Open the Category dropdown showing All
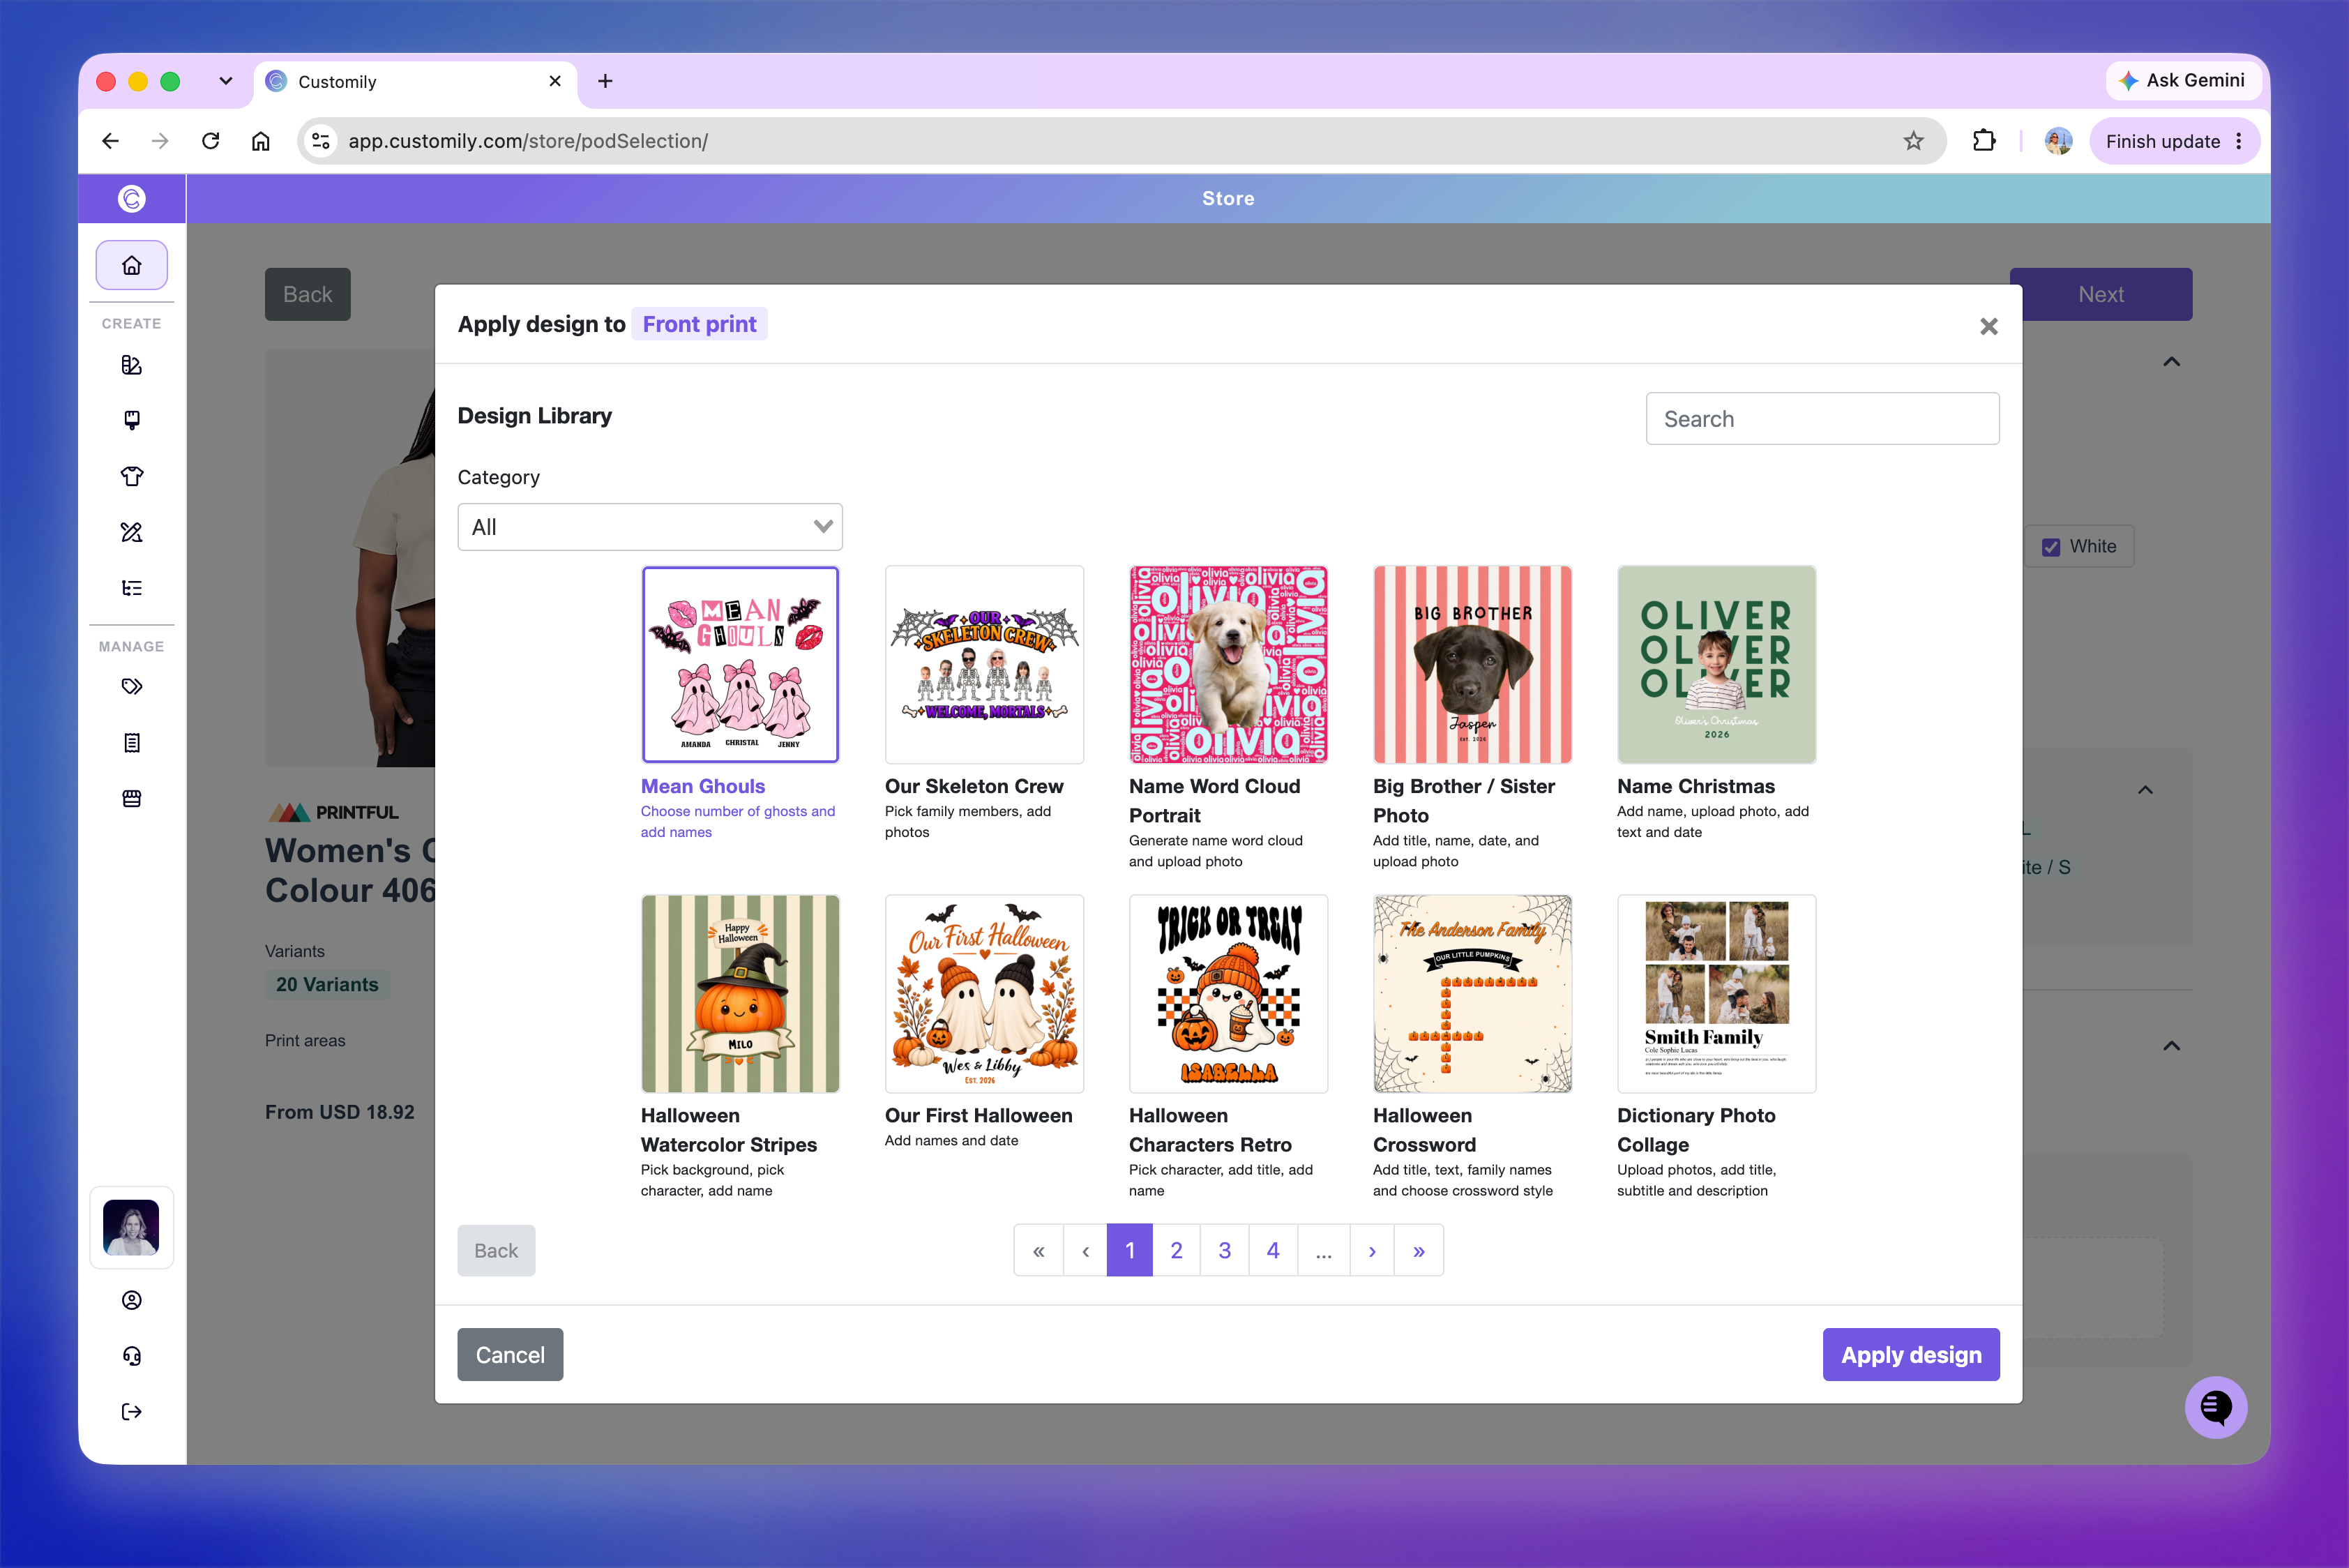This screenshot has width=2349, height=1568. click(x=650, y=527)
